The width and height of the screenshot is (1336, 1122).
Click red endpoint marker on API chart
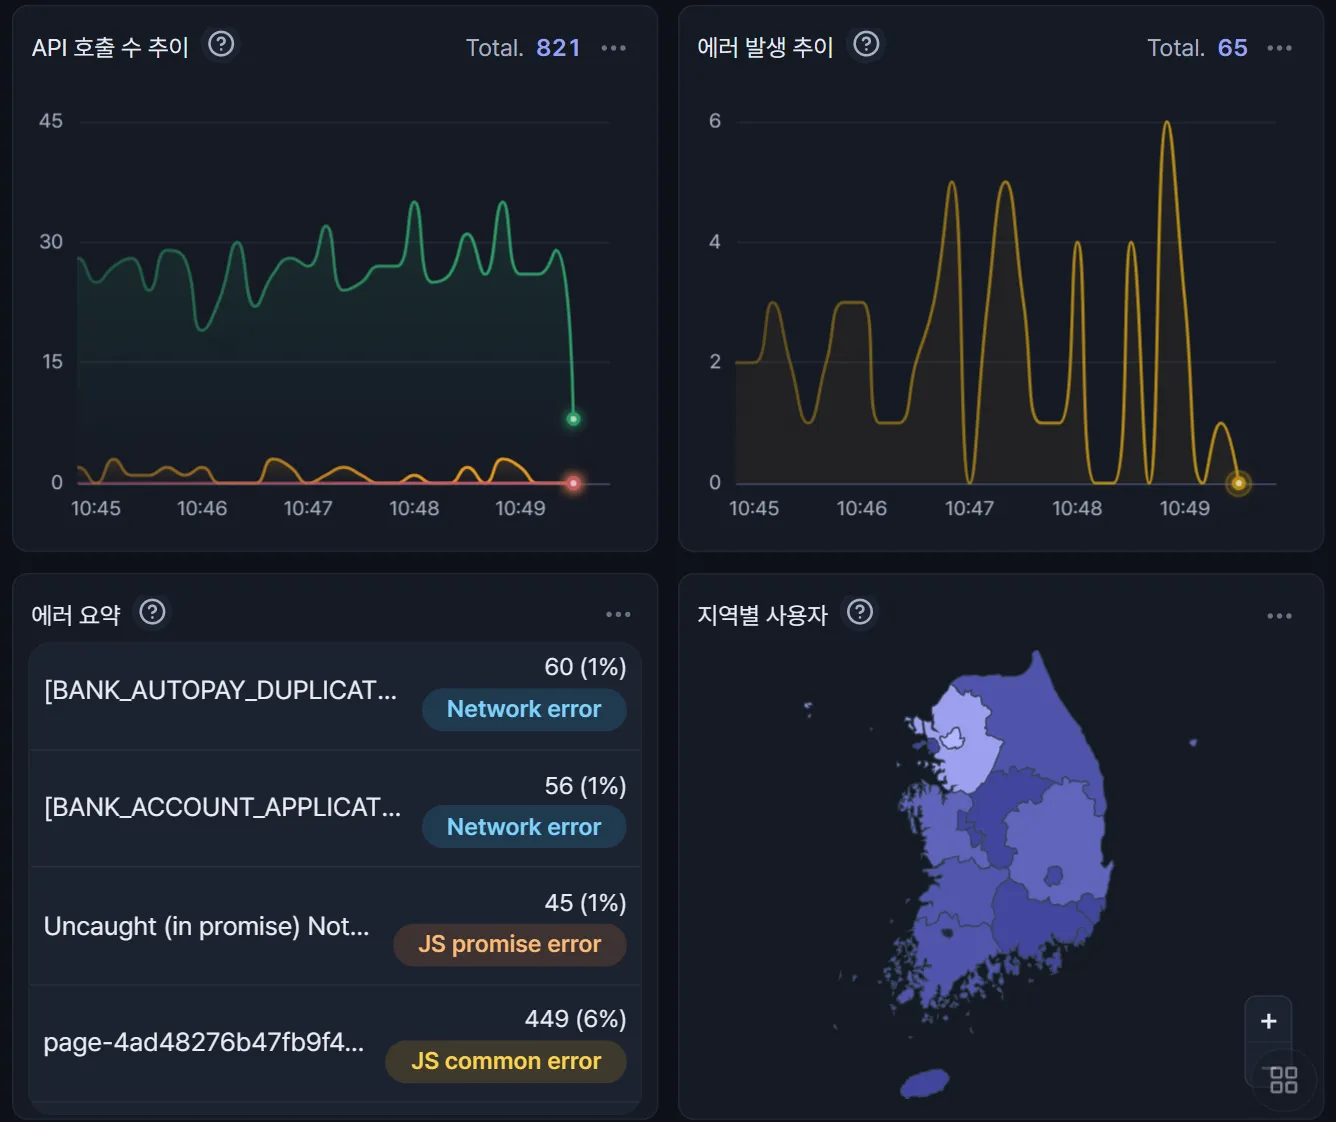[x=573, y=483]
